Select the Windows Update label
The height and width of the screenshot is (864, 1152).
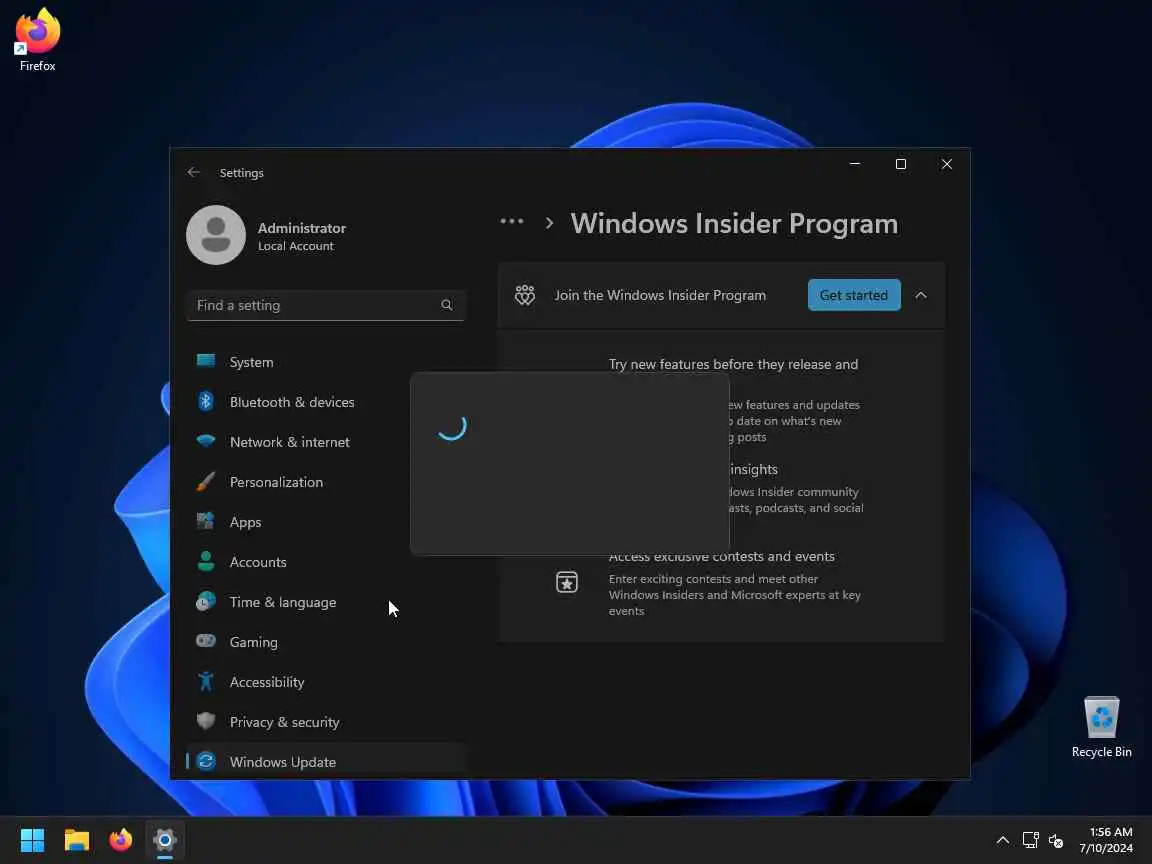click(x=283, y=762)
